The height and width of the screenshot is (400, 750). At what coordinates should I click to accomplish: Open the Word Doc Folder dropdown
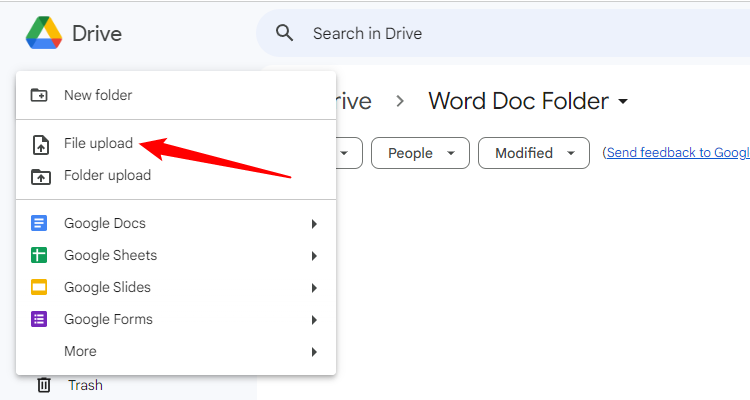pyautogui.click(x=624, y=101)
